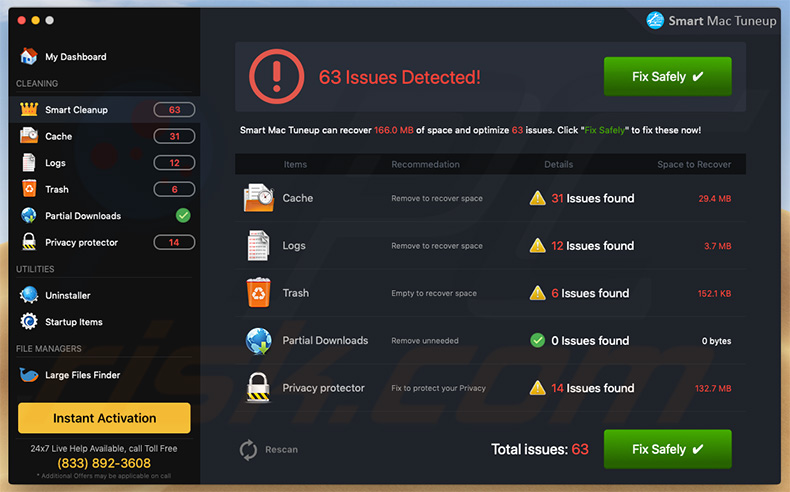Image resolution: width=790 pixels, height=492 pixels.
Task: Click the orange Trash icon in sidebar
Action: (29, 188)
